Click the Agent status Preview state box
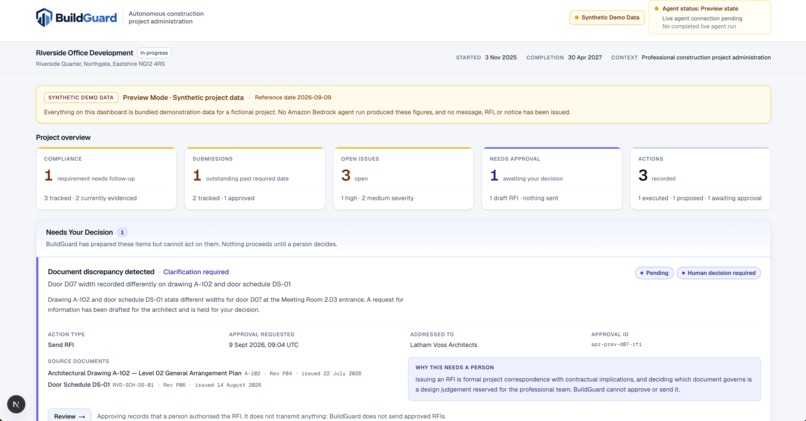This screenshot has width=806, height=421. (x=709, y=17)
